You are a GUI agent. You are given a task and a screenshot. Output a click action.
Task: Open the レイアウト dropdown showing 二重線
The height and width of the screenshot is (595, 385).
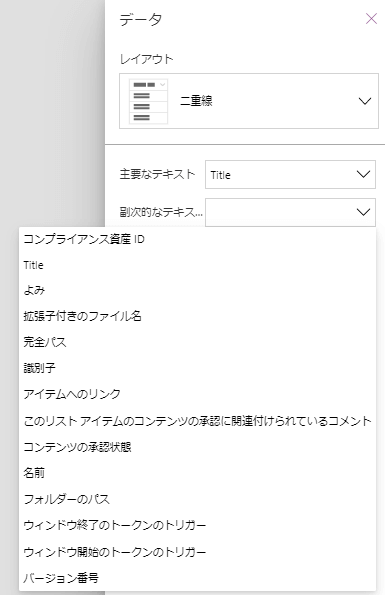[x=249, y=101]
